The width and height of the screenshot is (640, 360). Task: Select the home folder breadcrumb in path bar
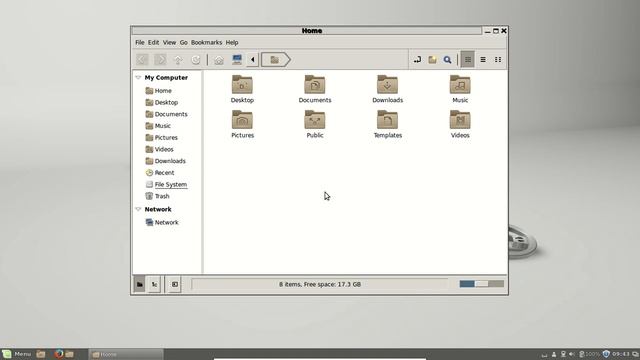276,60
